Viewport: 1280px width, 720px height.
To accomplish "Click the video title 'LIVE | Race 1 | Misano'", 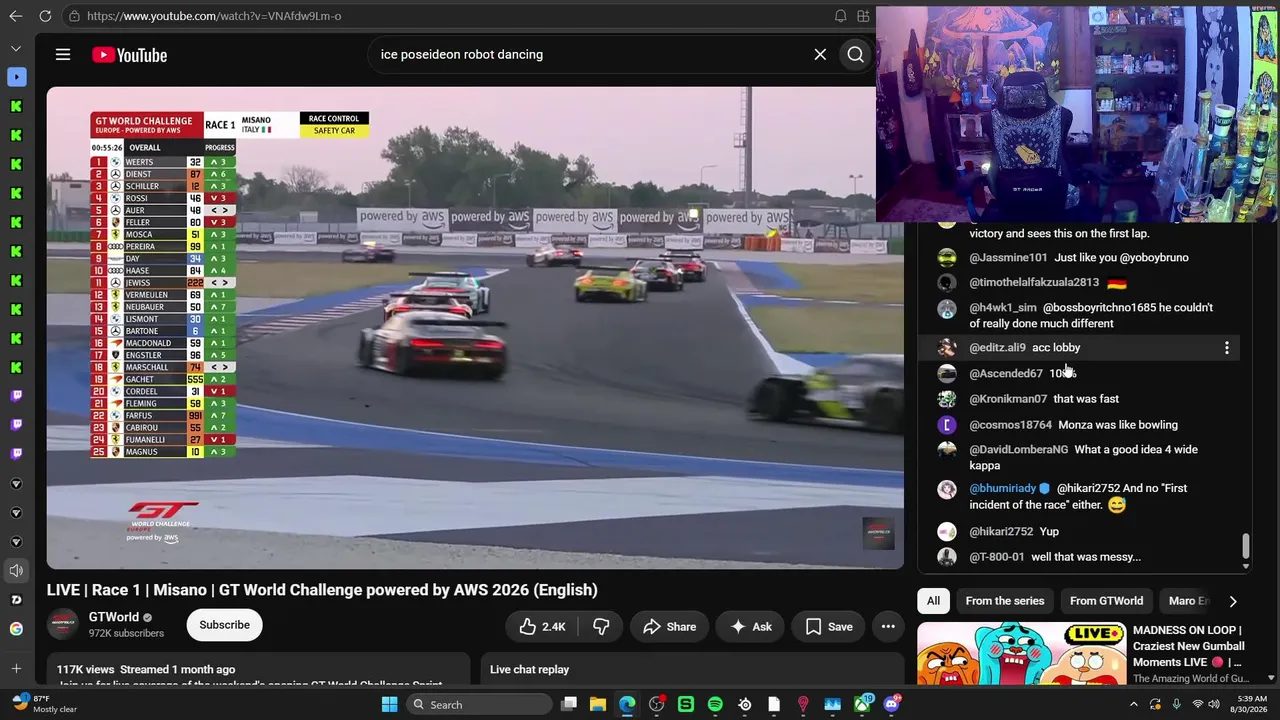I will click(322, 590).
